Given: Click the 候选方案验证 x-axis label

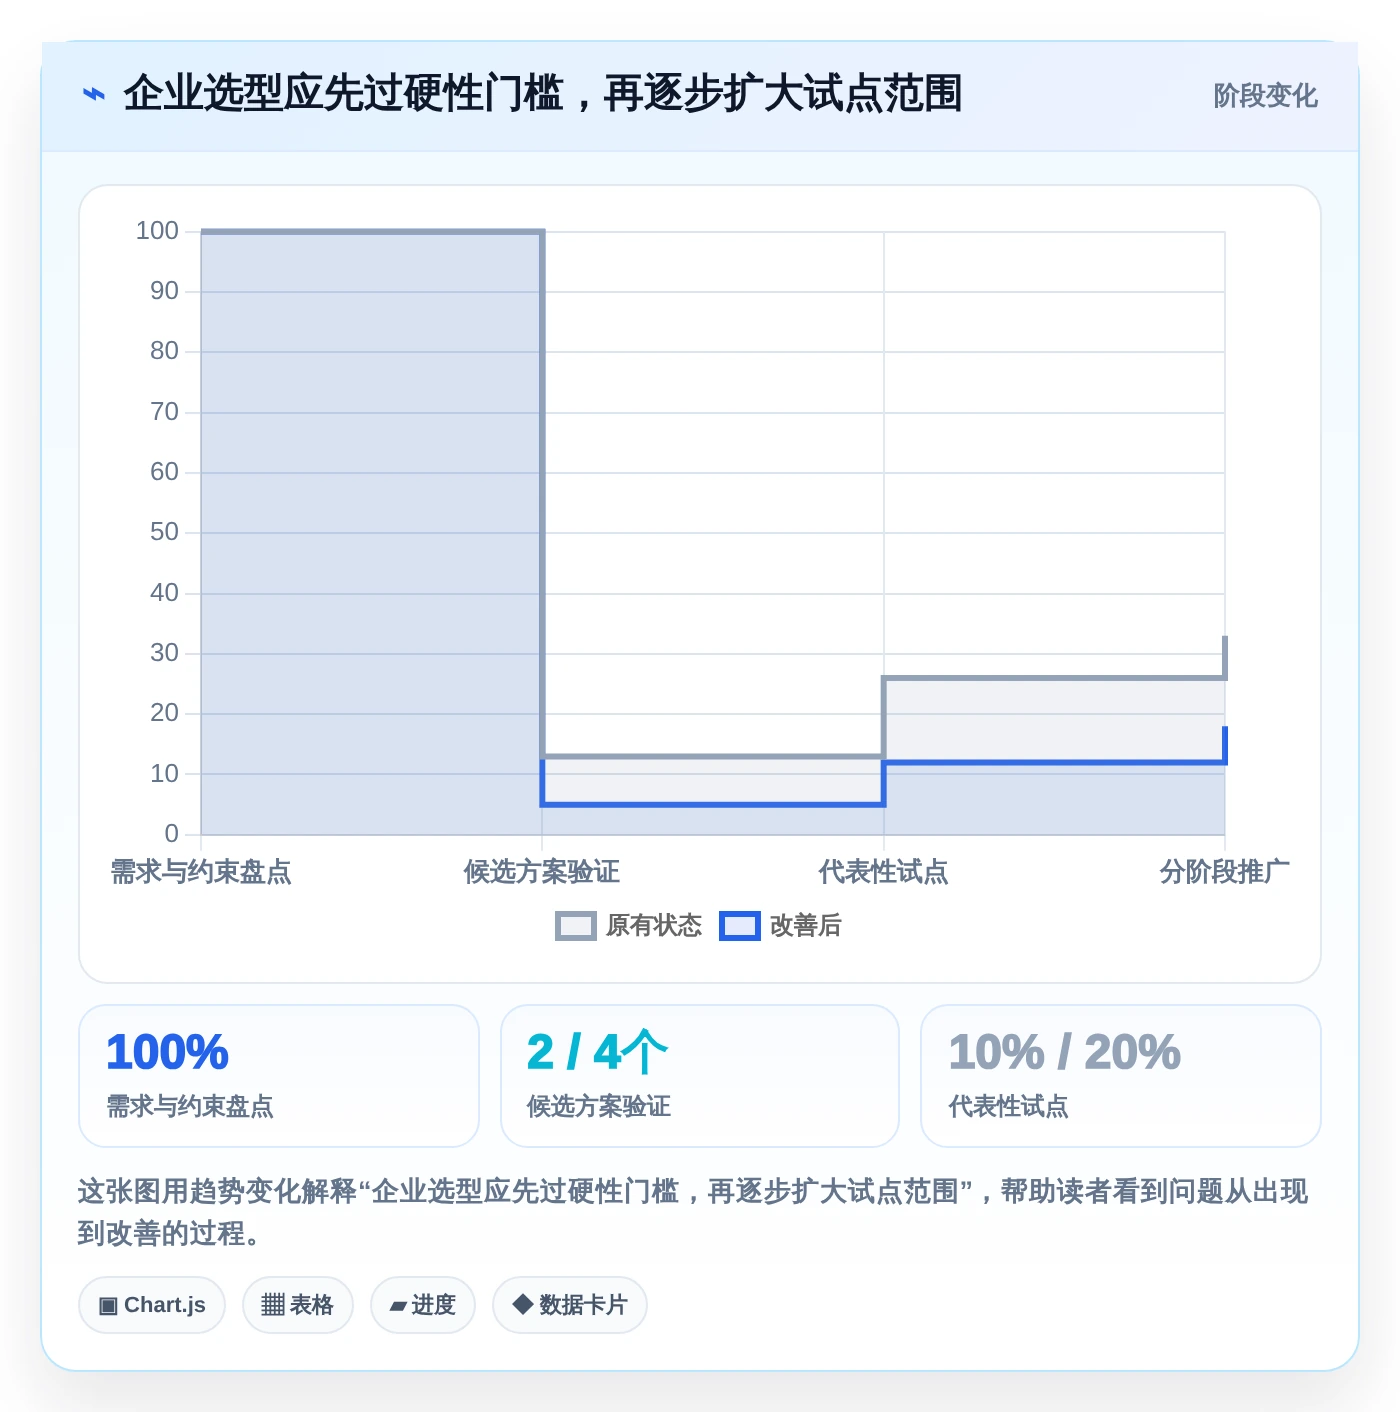Looking at the screenshot, I should (542, 872).
